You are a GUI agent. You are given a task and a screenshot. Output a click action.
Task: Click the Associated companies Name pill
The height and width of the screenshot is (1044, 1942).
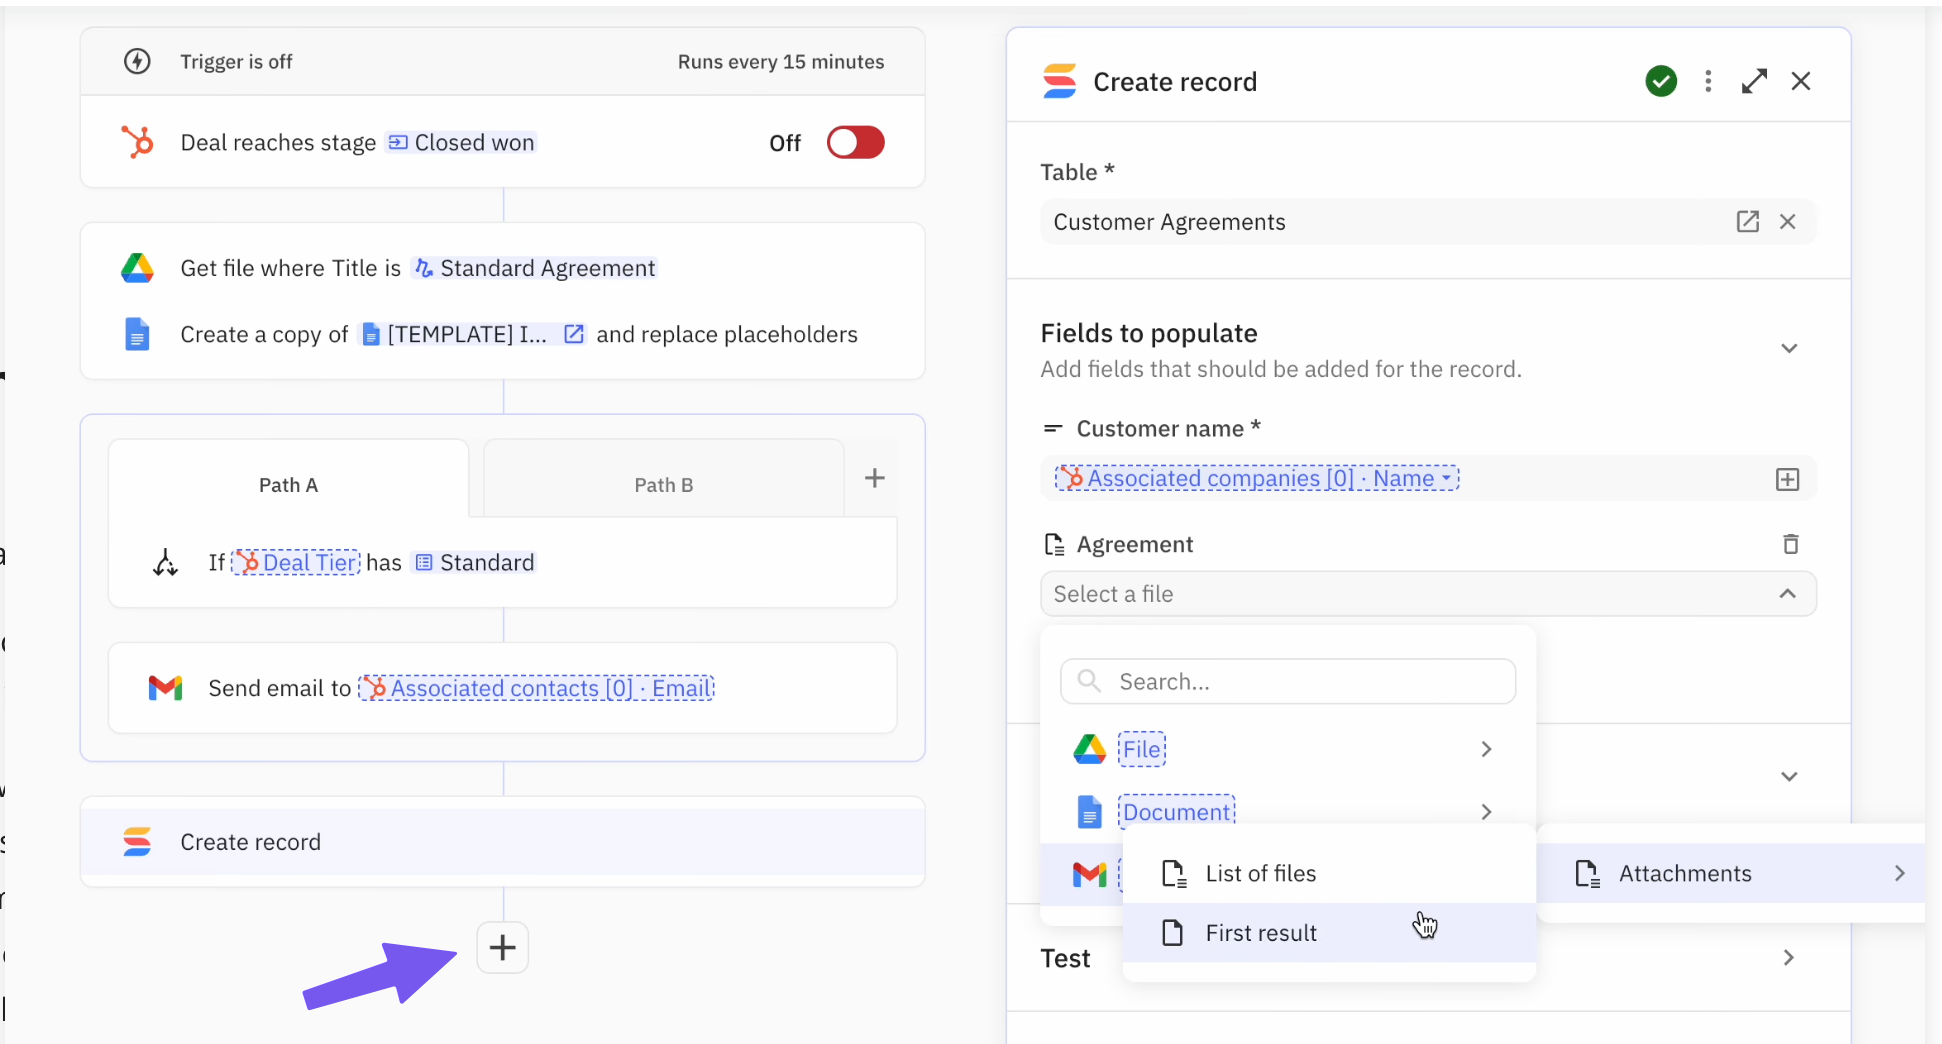(1257, 479)
